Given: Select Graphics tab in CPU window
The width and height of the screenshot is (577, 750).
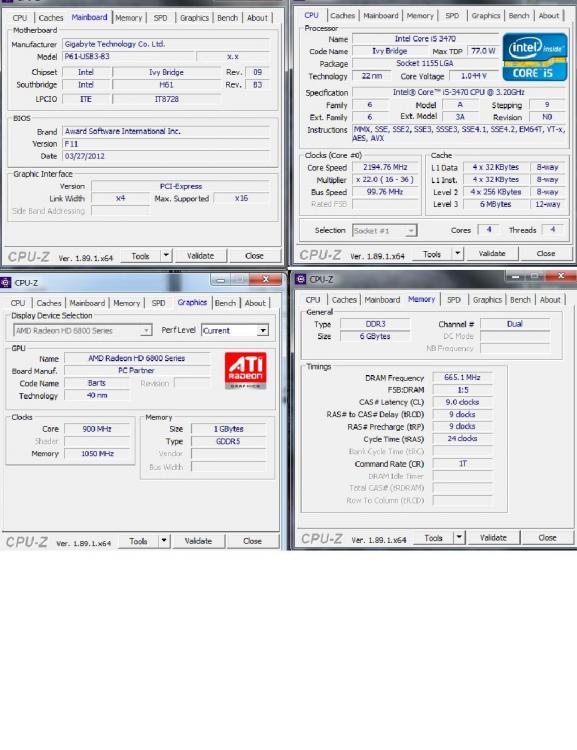Looking at the screenshot, I should click(486, 16).
